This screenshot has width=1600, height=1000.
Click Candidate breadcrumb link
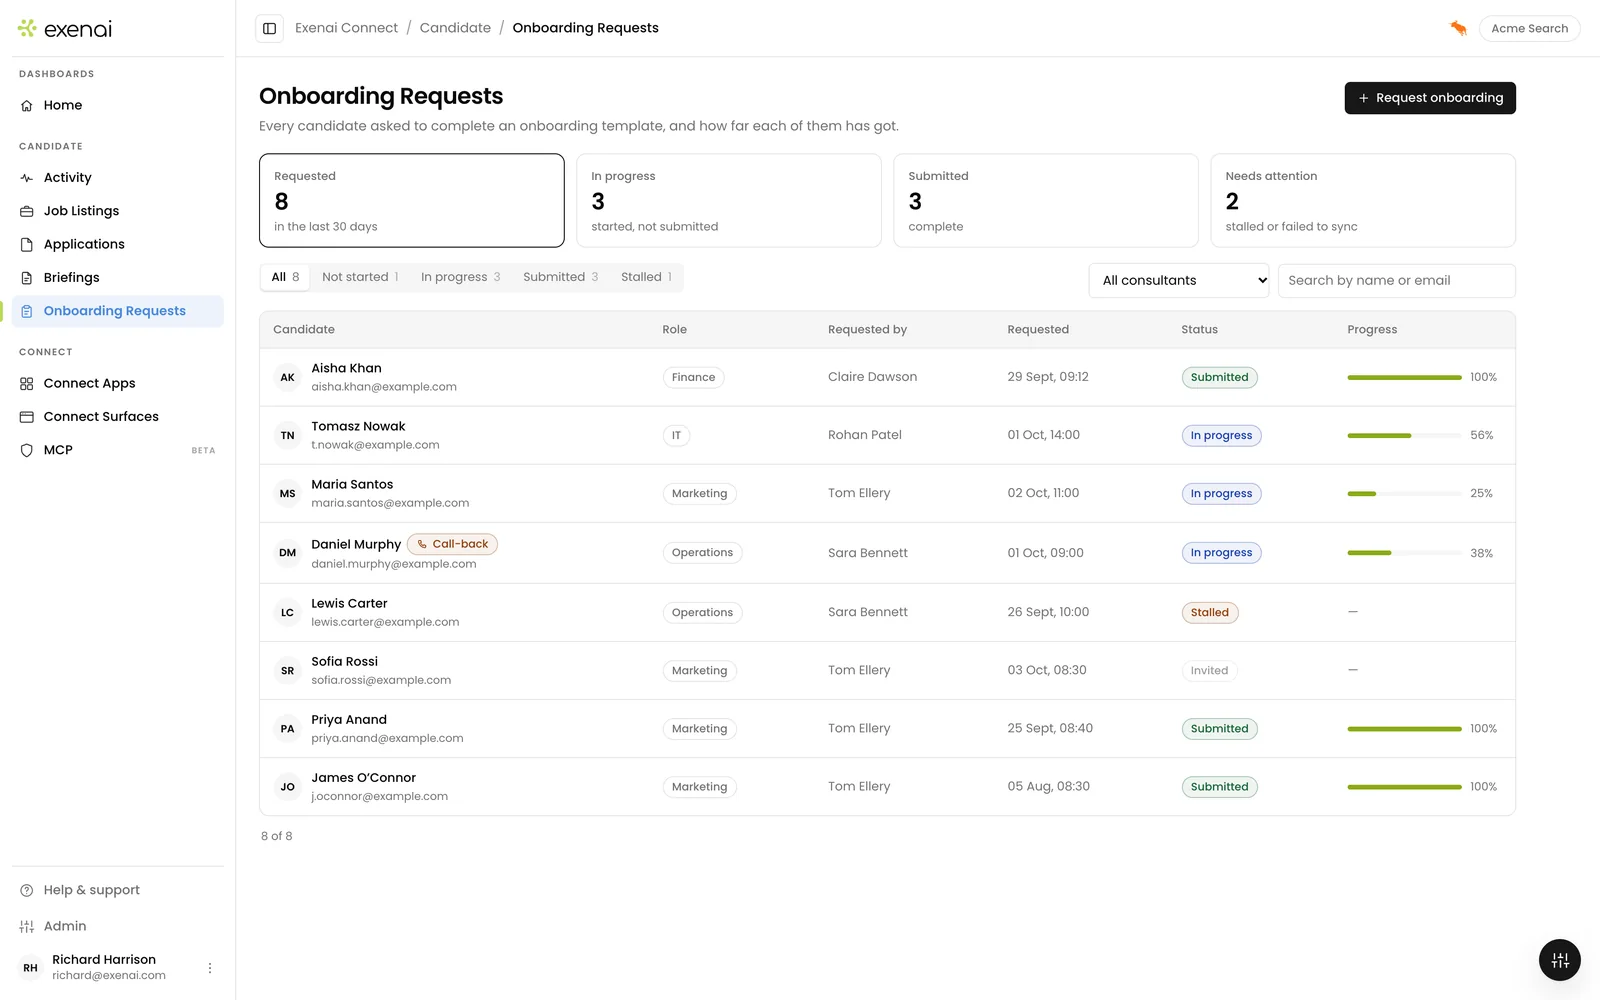(x=455, y=28)
